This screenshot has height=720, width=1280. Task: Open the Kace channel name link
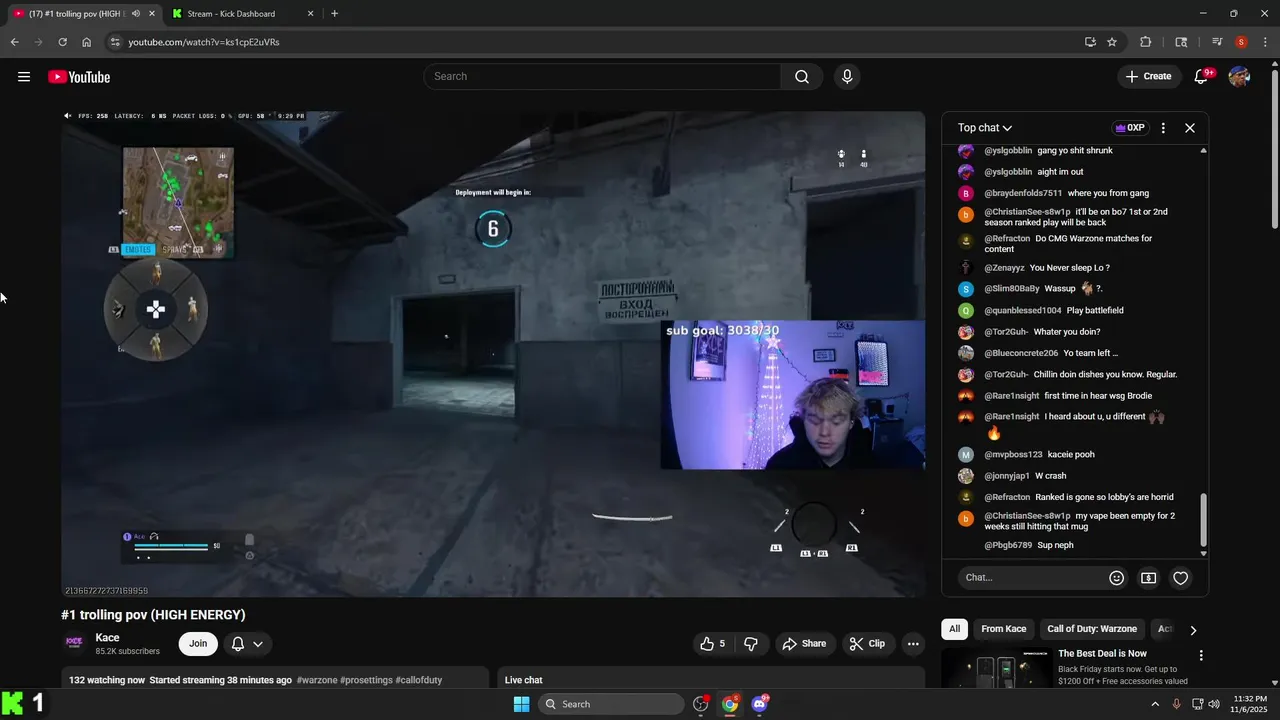[107, 638]
